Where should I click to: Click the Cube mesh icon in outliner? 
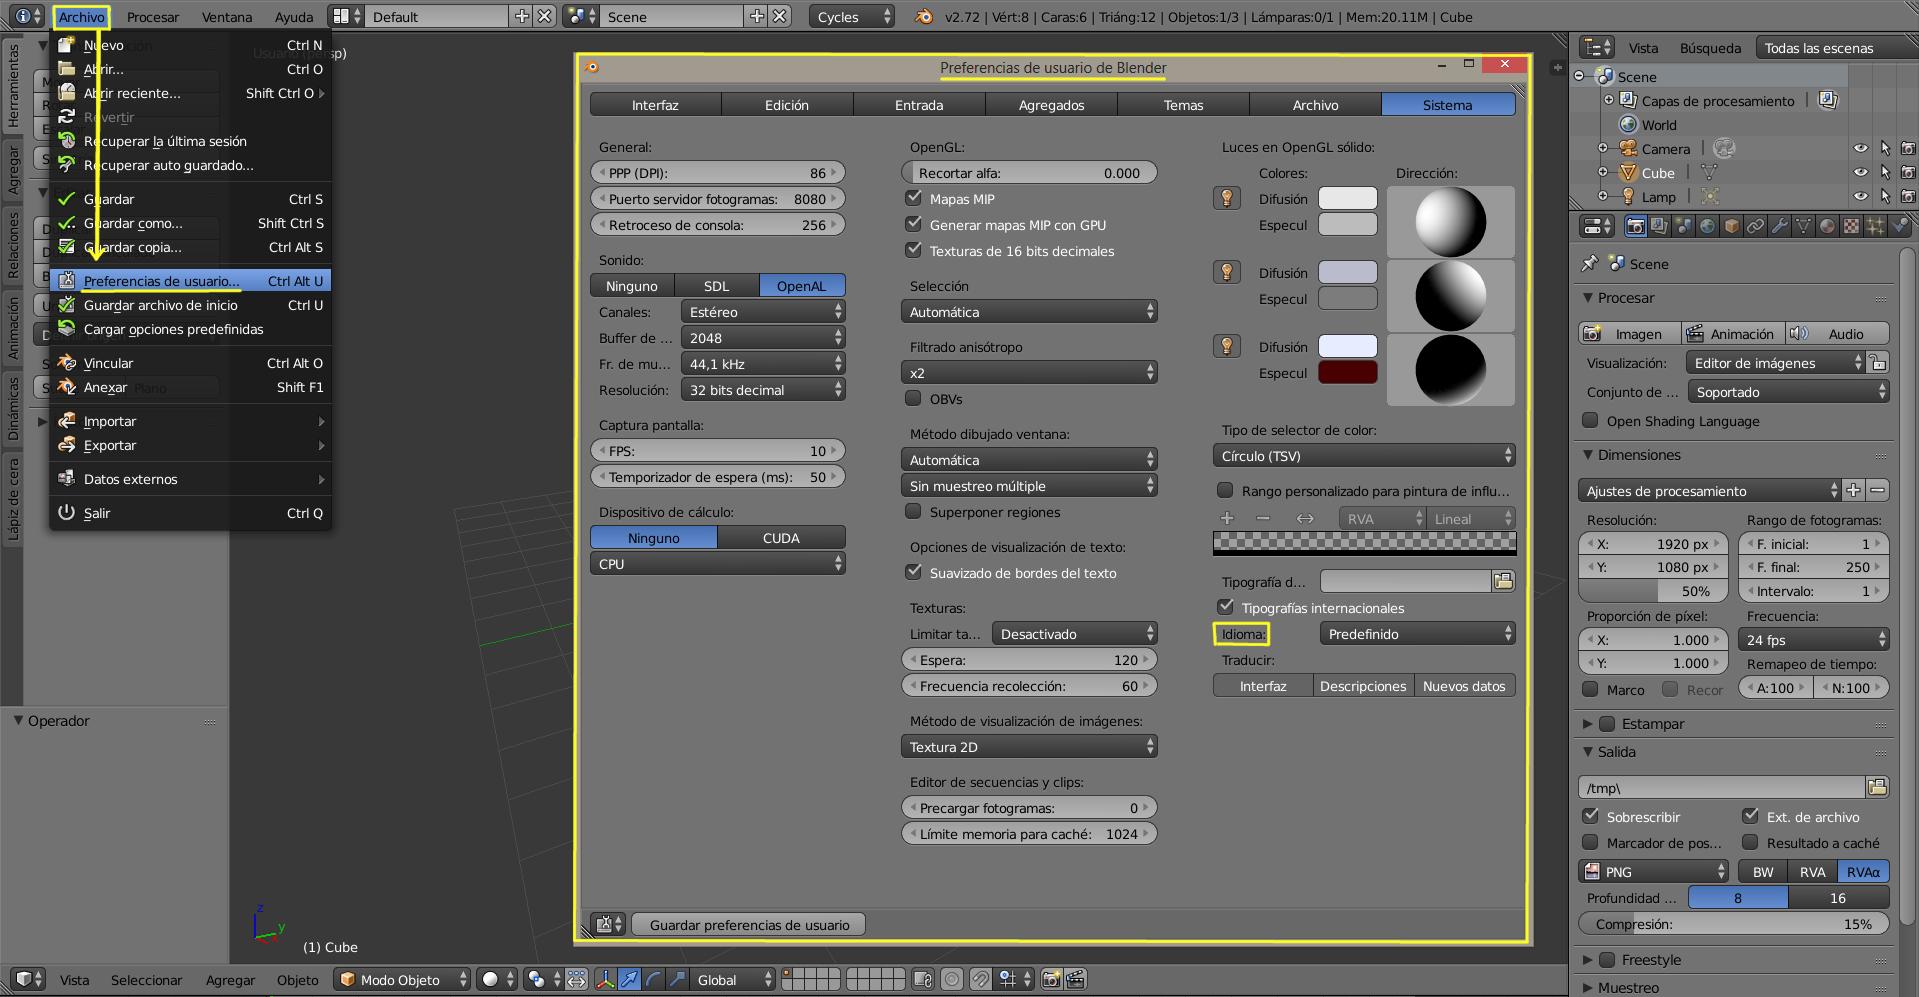click(x=1628, y=173)
